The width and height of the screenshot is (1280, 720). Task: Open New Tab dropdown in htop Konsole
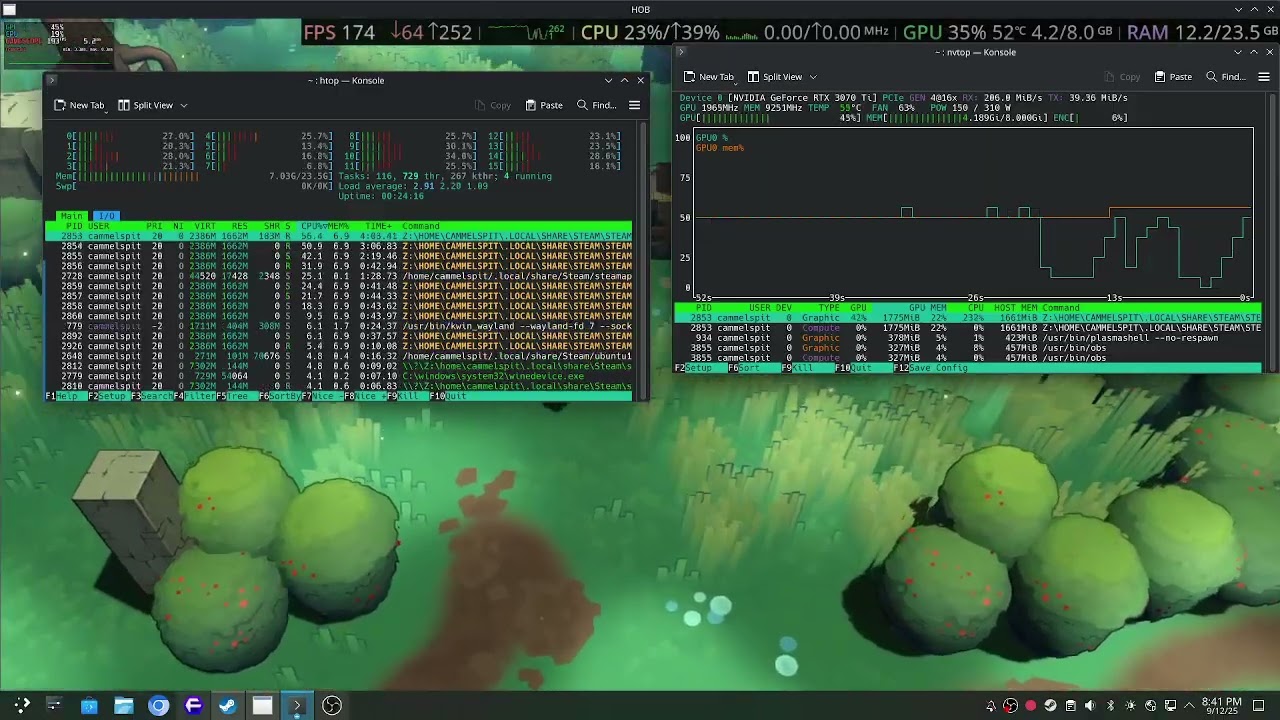click(80, 105)
